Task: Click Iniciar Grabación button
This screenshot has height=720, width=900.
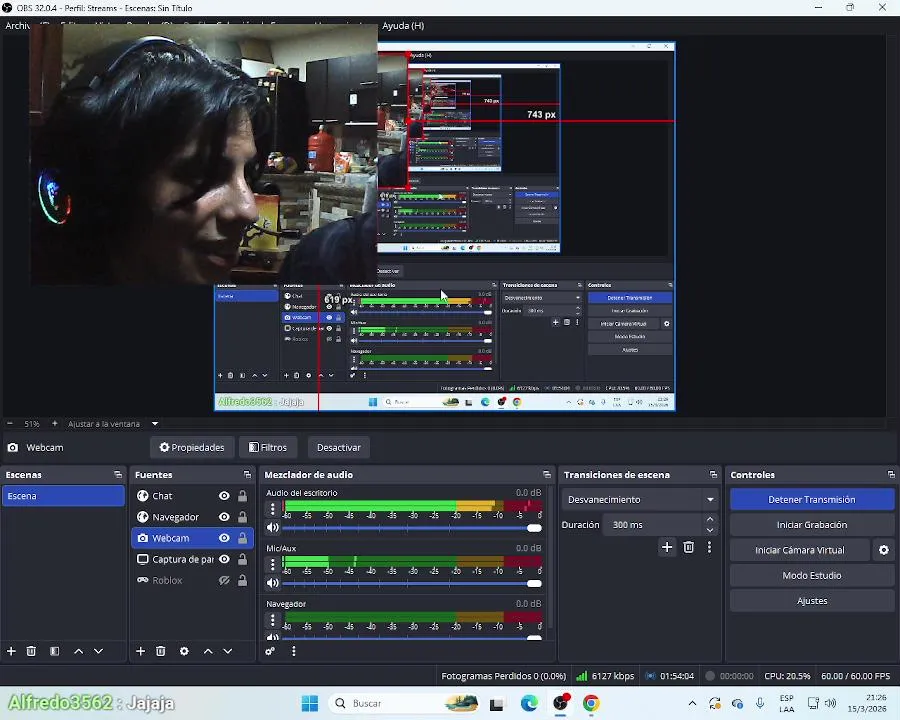Action: pyautogui.click(x=812, y=525)
